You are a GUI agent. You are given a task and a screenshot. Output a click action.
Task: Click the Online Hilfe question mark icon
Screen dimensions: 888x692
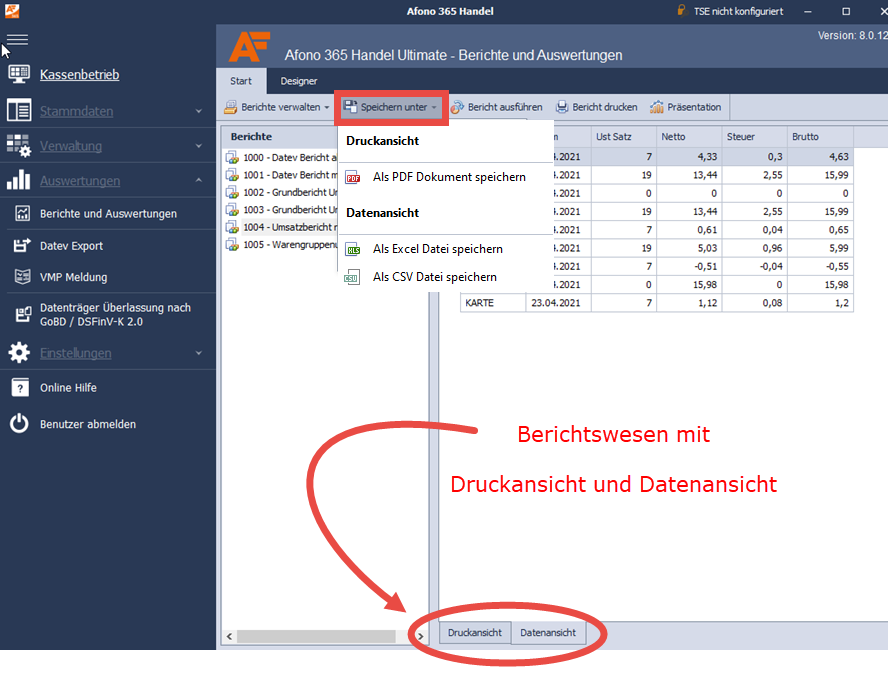point(20,387)
